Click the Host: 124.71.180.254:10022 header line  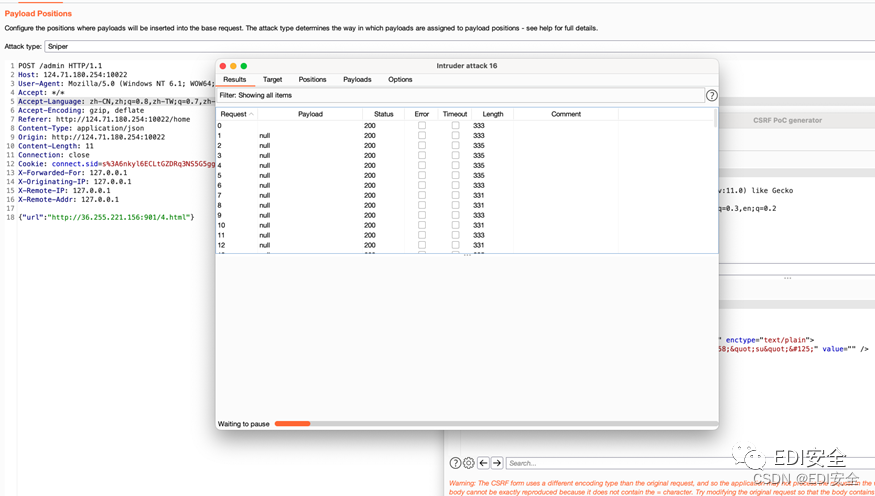tap(73, 75)
